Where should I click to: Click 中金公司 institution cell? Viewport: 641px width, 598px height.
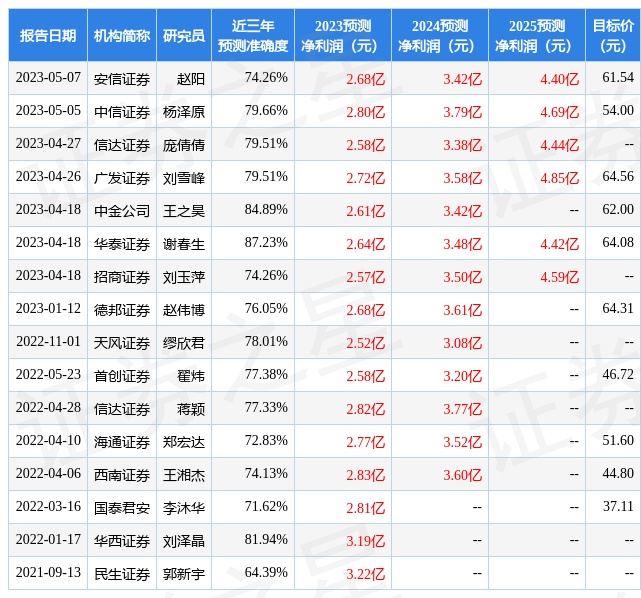pos(122,211)
